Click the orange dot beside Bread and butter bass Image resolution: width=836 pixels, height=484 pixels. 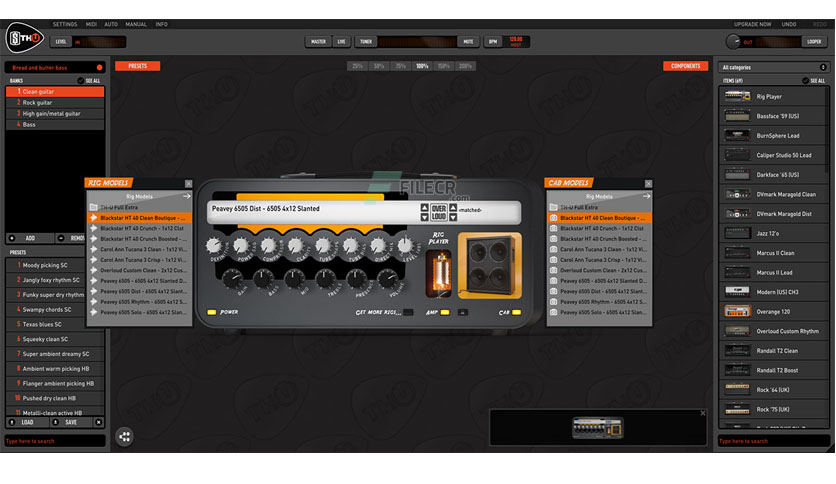(x=100, y=68)
